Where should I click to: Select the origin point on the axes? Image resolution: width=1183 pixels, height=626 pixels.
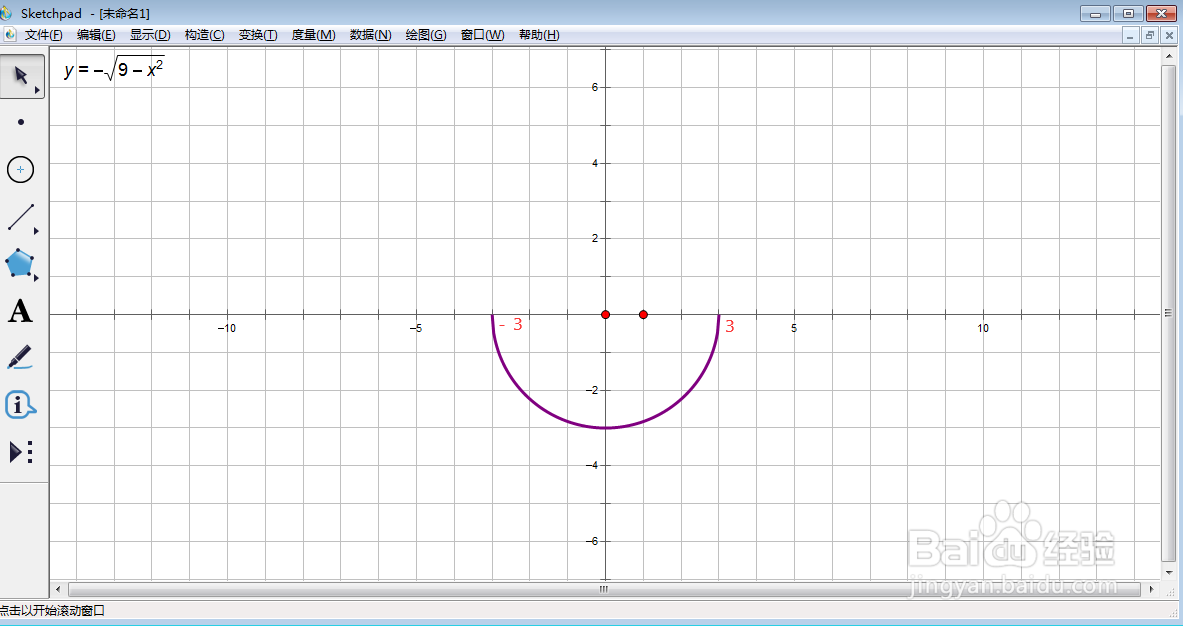[605, 315]
